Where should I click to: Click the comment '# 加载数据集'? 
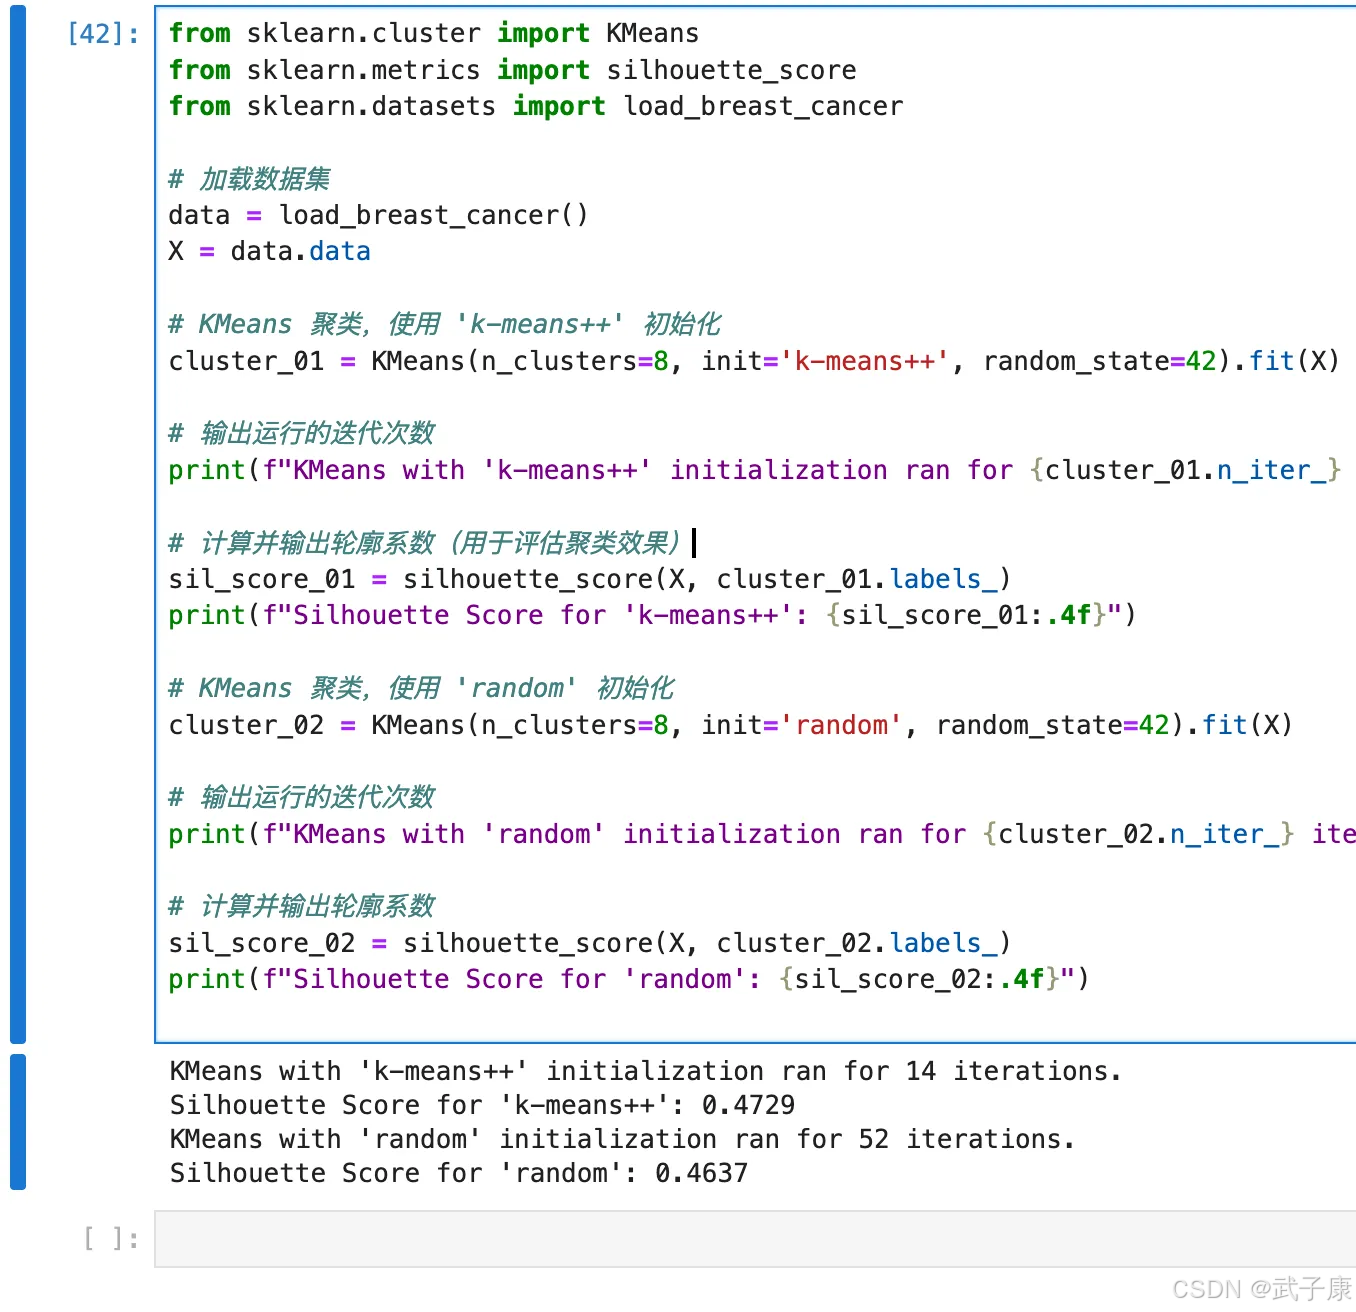click(x=249, y=179)
